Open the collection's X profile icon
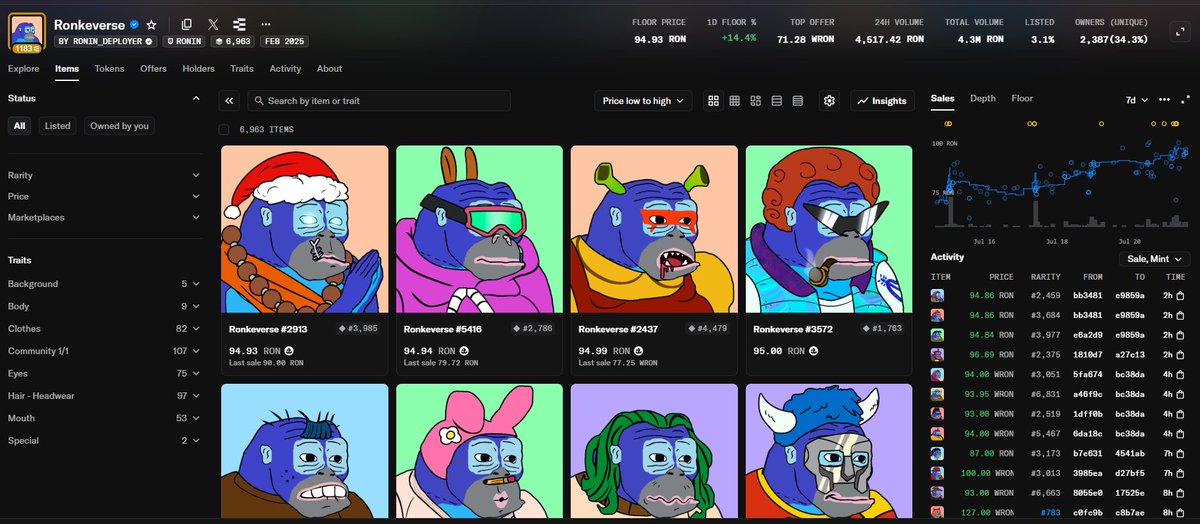Image resolution: width=1200 pixels, height=524 pixels. 213,23
